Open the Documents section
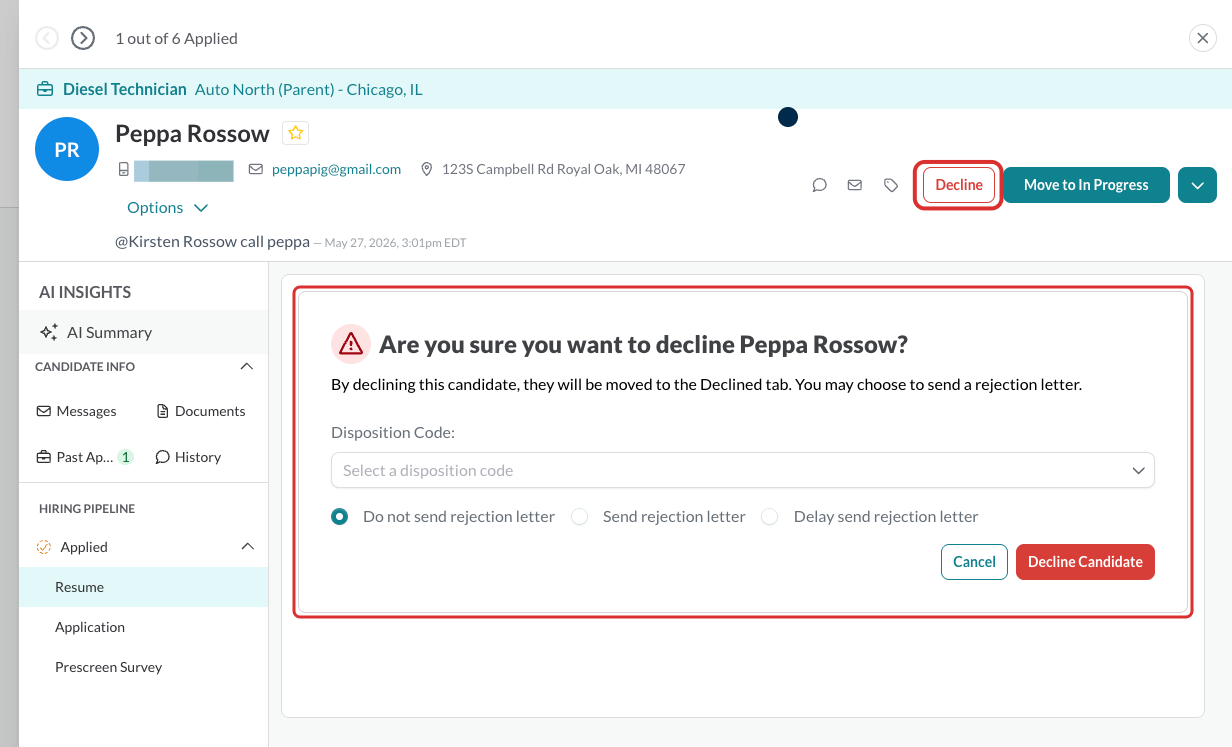This screenshot has width=1232, height=747. coord(201,411)
